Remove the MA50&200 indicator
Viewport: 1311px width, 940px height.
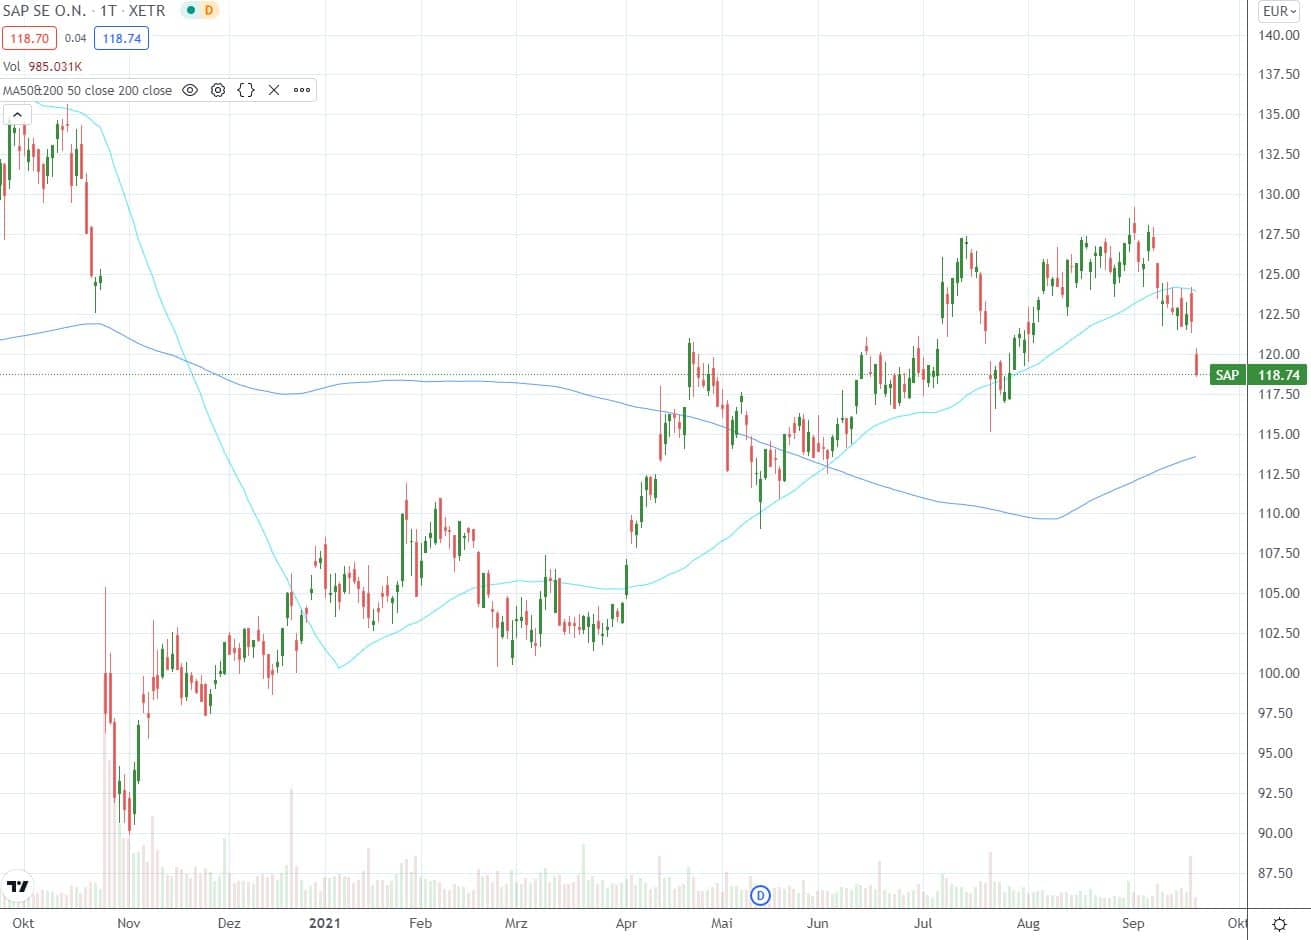point(274,90)
